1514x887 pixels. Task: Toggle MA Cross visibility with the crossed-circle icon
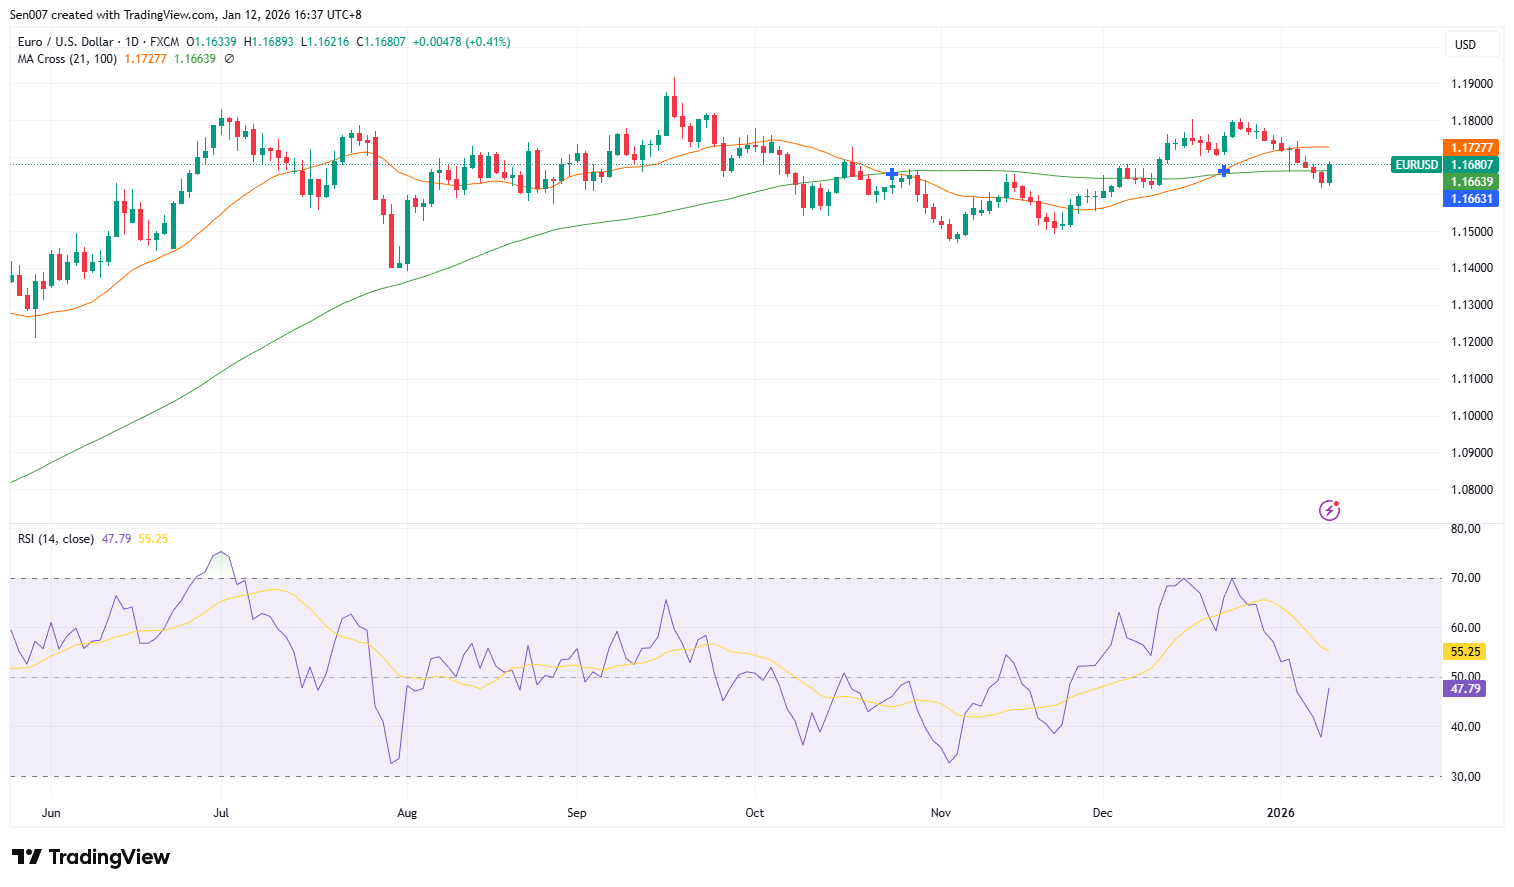230,58
